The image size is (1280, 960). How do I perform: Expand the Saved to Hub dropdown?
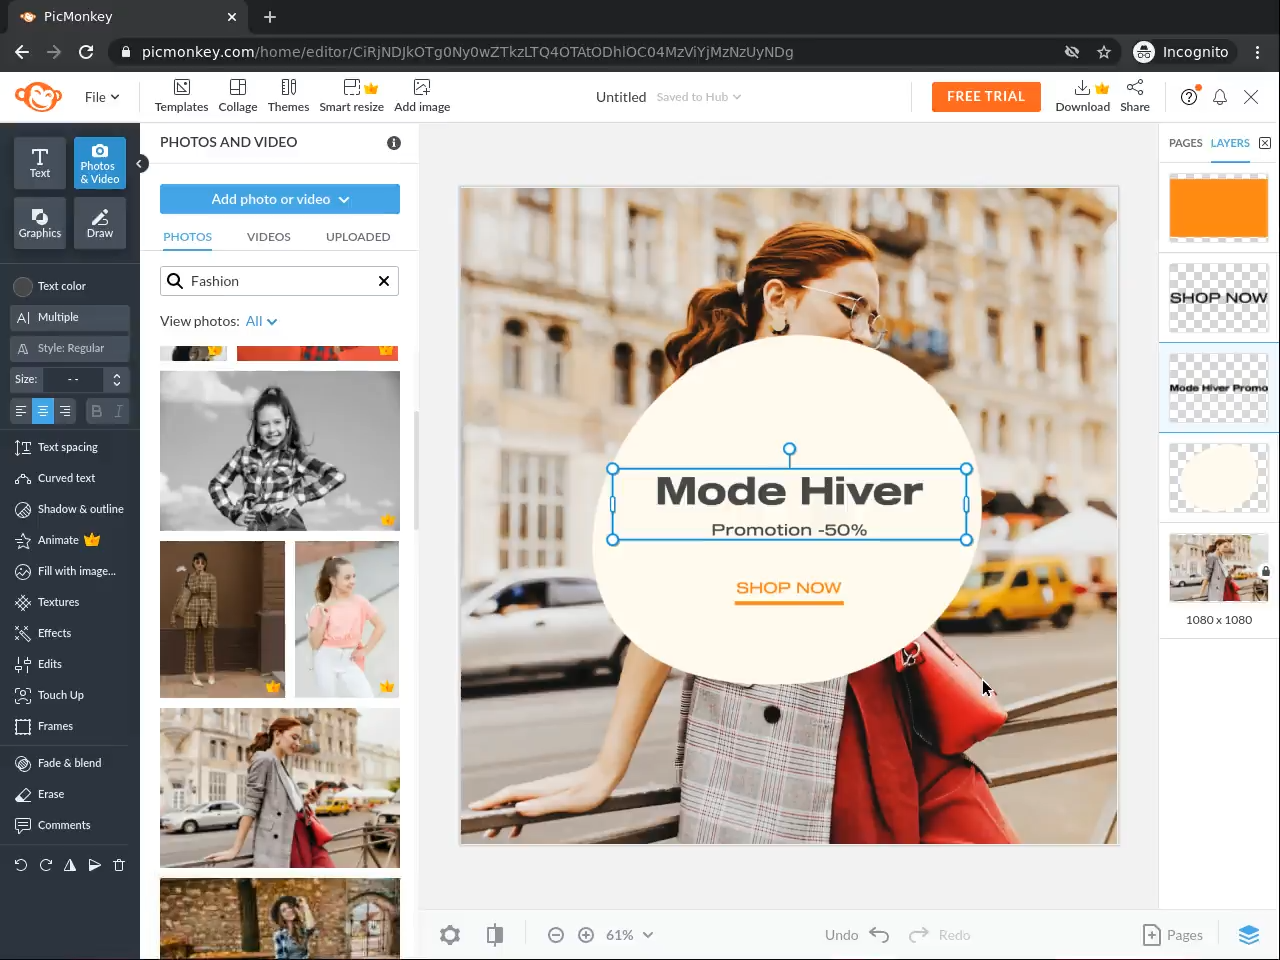click(x=699, y=97)
